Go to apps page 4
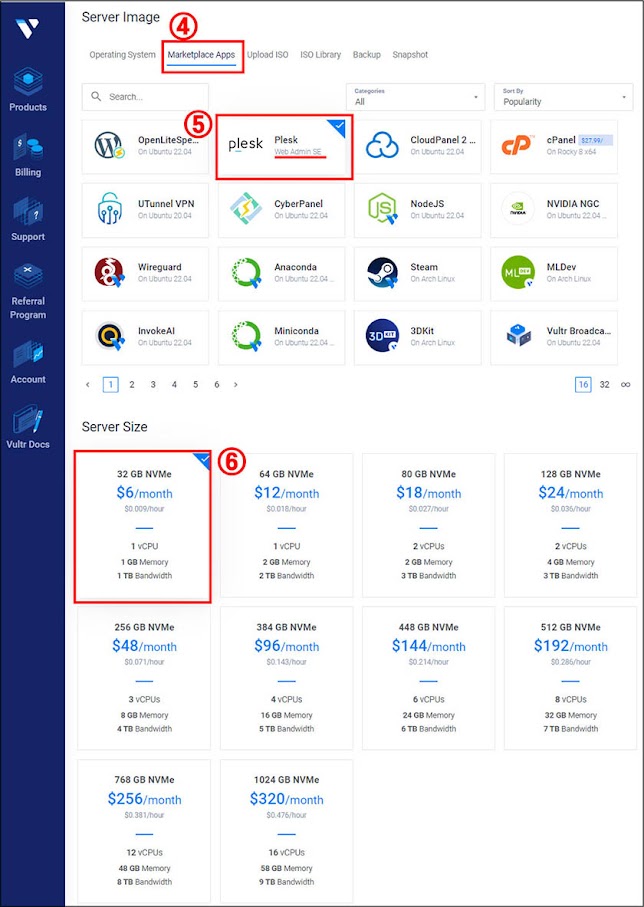644x907 pixels. pyautogui.click(x=174, y=385)
